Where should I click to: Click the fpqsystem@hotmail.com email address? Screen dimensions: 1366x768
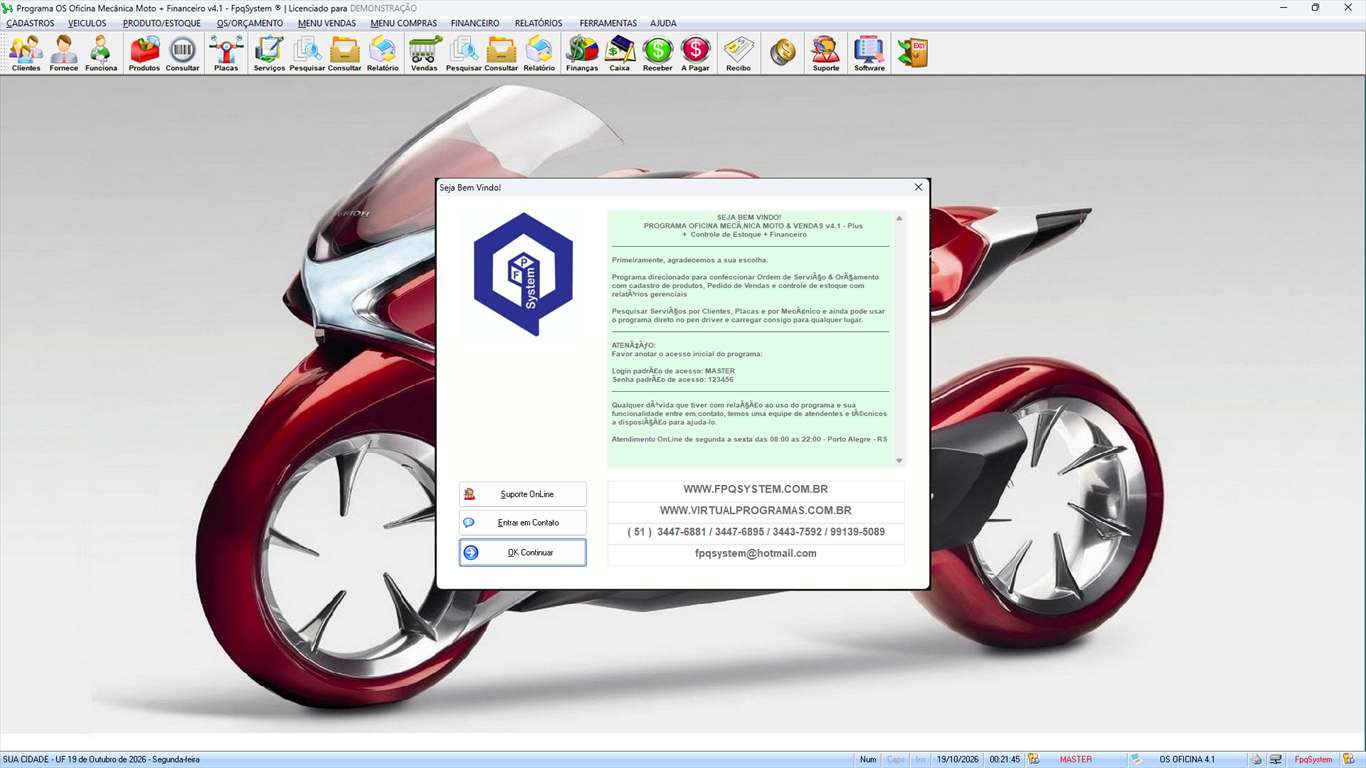[x=756, y=553]
